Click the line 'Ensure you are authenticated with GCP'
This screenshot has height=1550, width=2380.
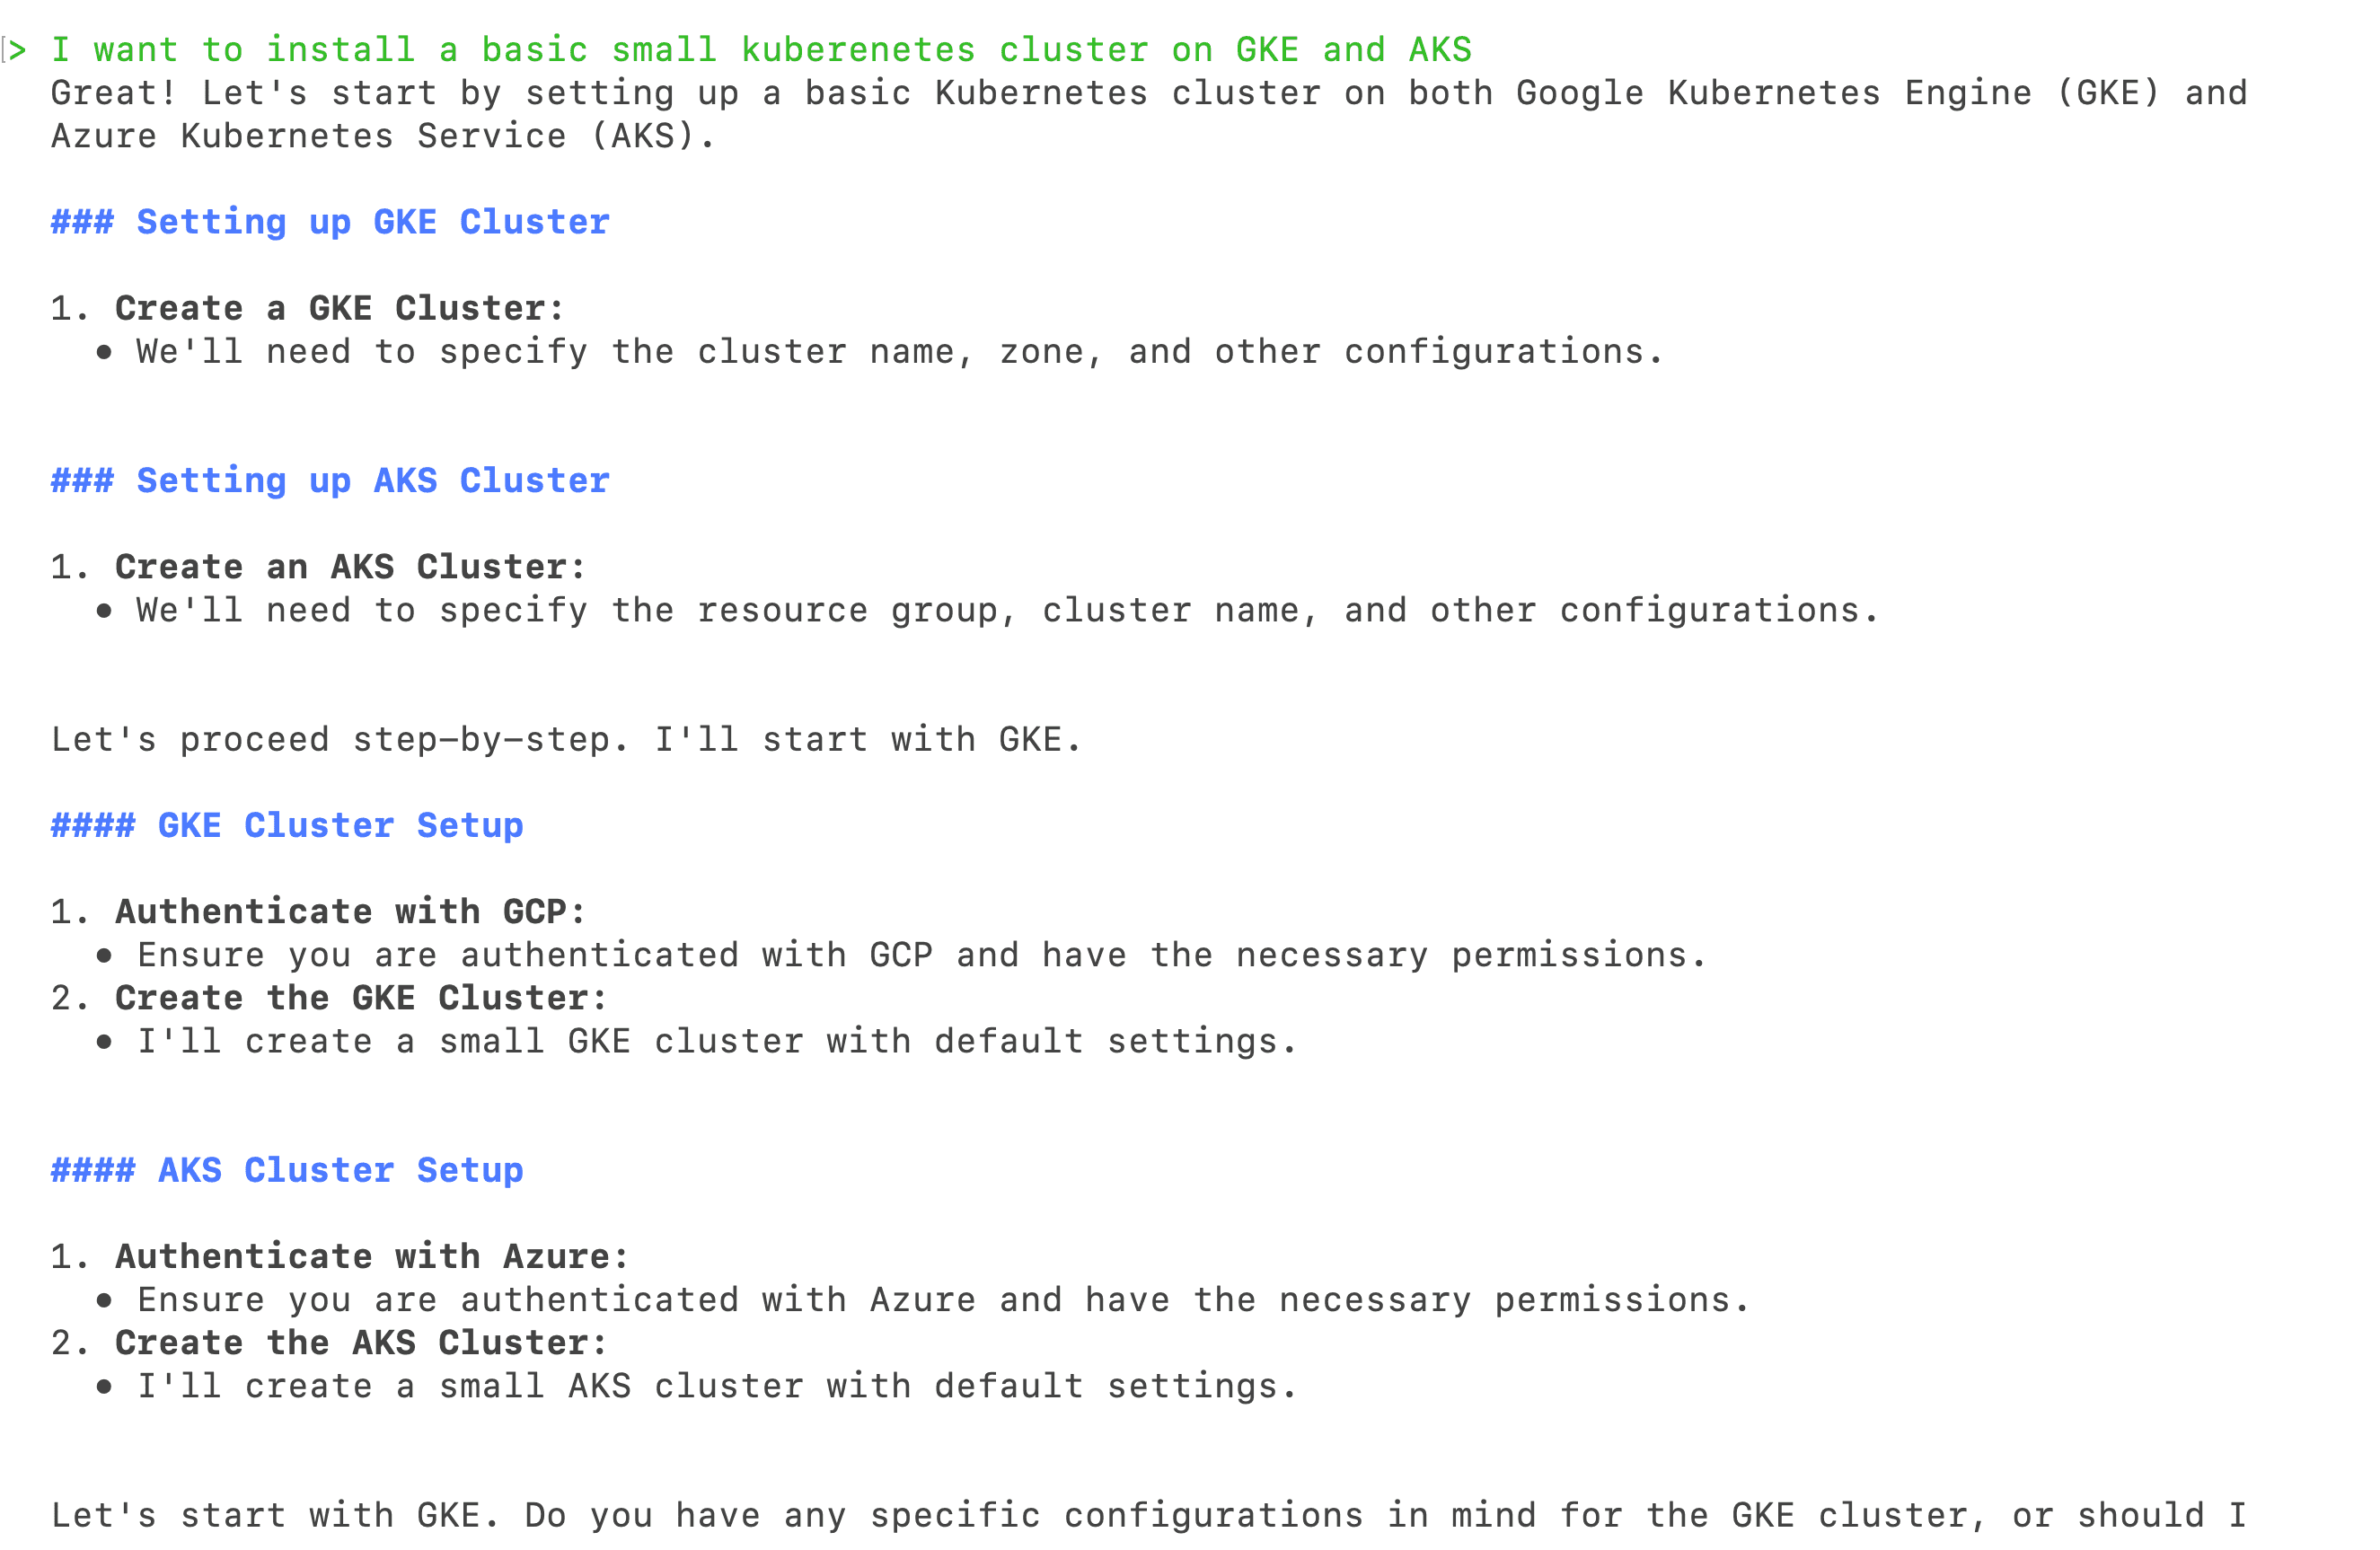coord(922,956)
